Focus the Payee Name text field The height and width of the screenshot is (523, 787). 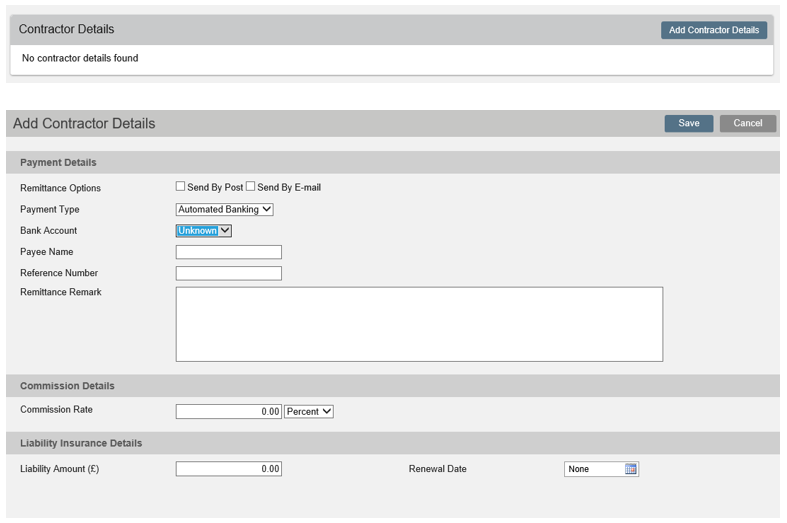click(x=228, y=252)
